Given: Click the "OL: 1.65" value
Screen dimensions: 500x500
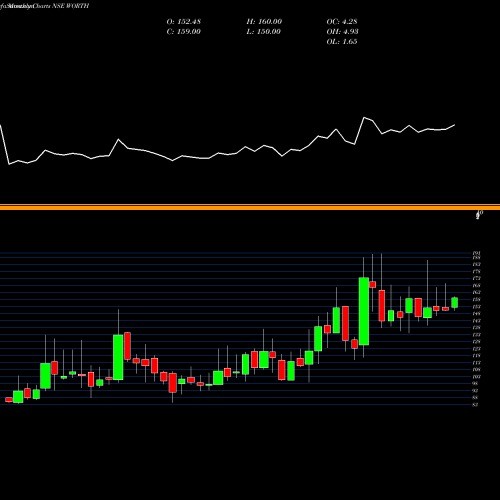Looking at the screenshot, I should pyautogui.click(x=342, y=42).
